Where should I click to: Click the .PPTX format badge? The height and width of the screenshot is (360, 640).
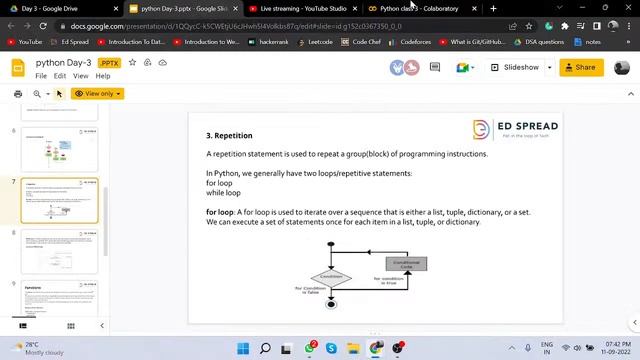[x=109, y=63]
